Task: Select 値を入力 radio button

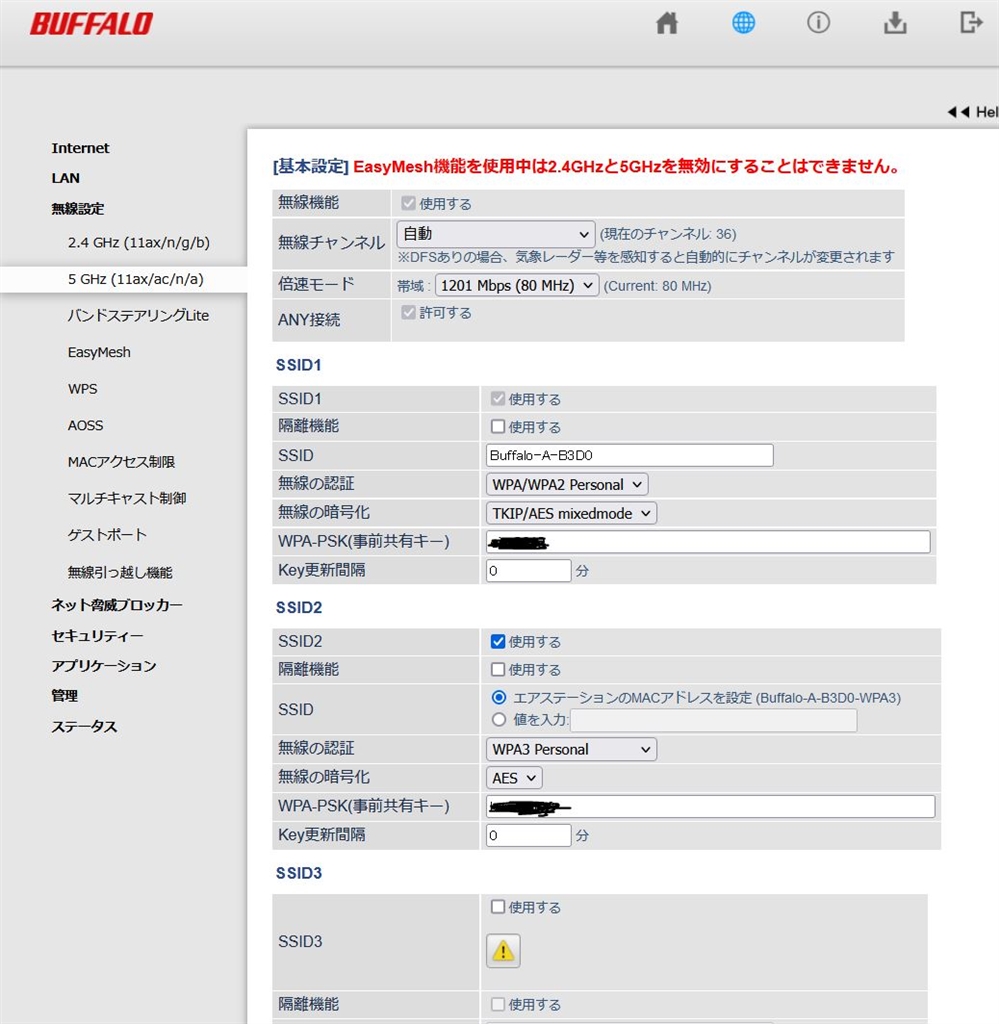Action: pos(499,720)
